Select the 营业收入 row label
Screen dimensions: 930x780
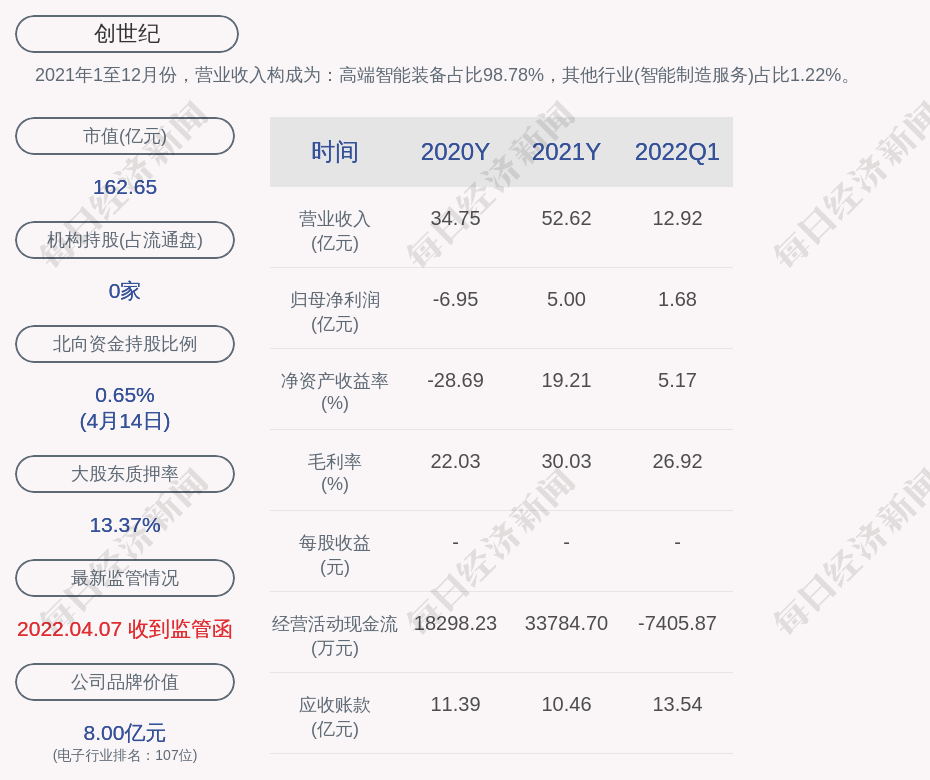[335, 230]
